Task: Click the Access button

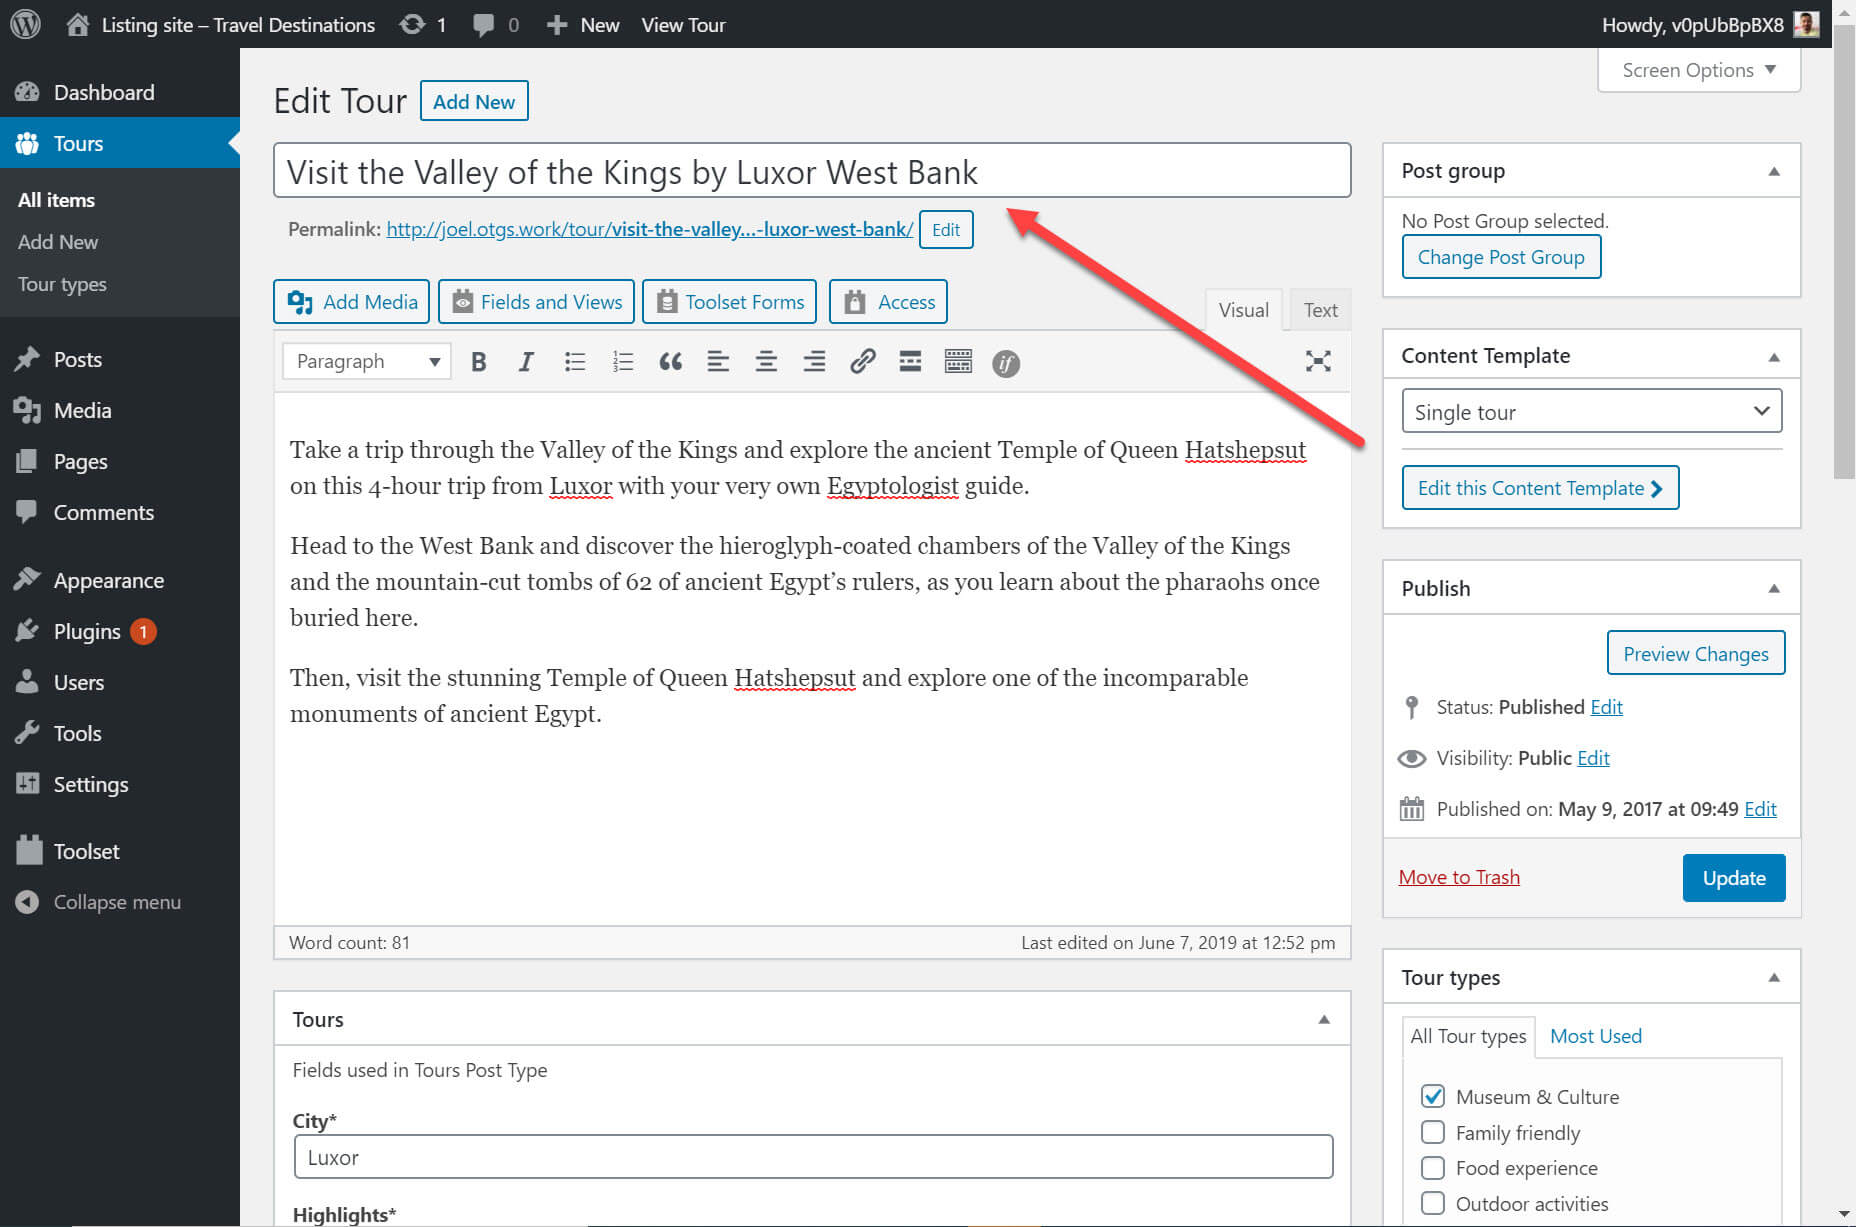Action: (888, 302)
